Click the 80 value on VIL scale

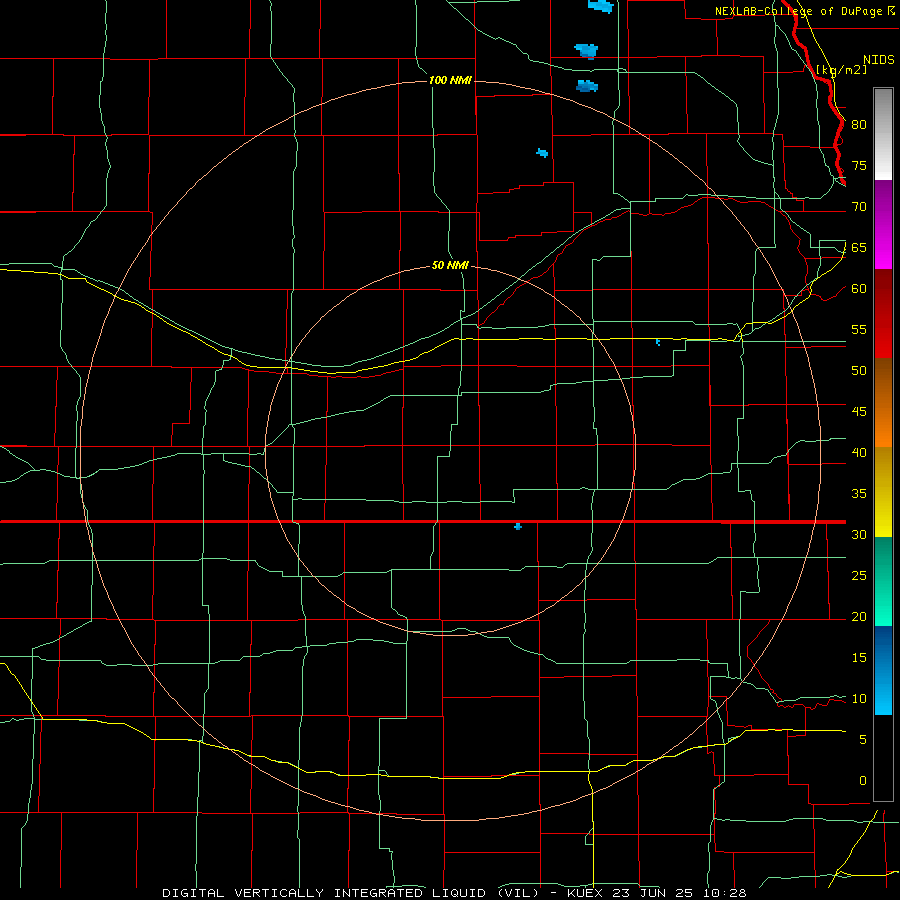pyautogui.click(x=859, y=125)
